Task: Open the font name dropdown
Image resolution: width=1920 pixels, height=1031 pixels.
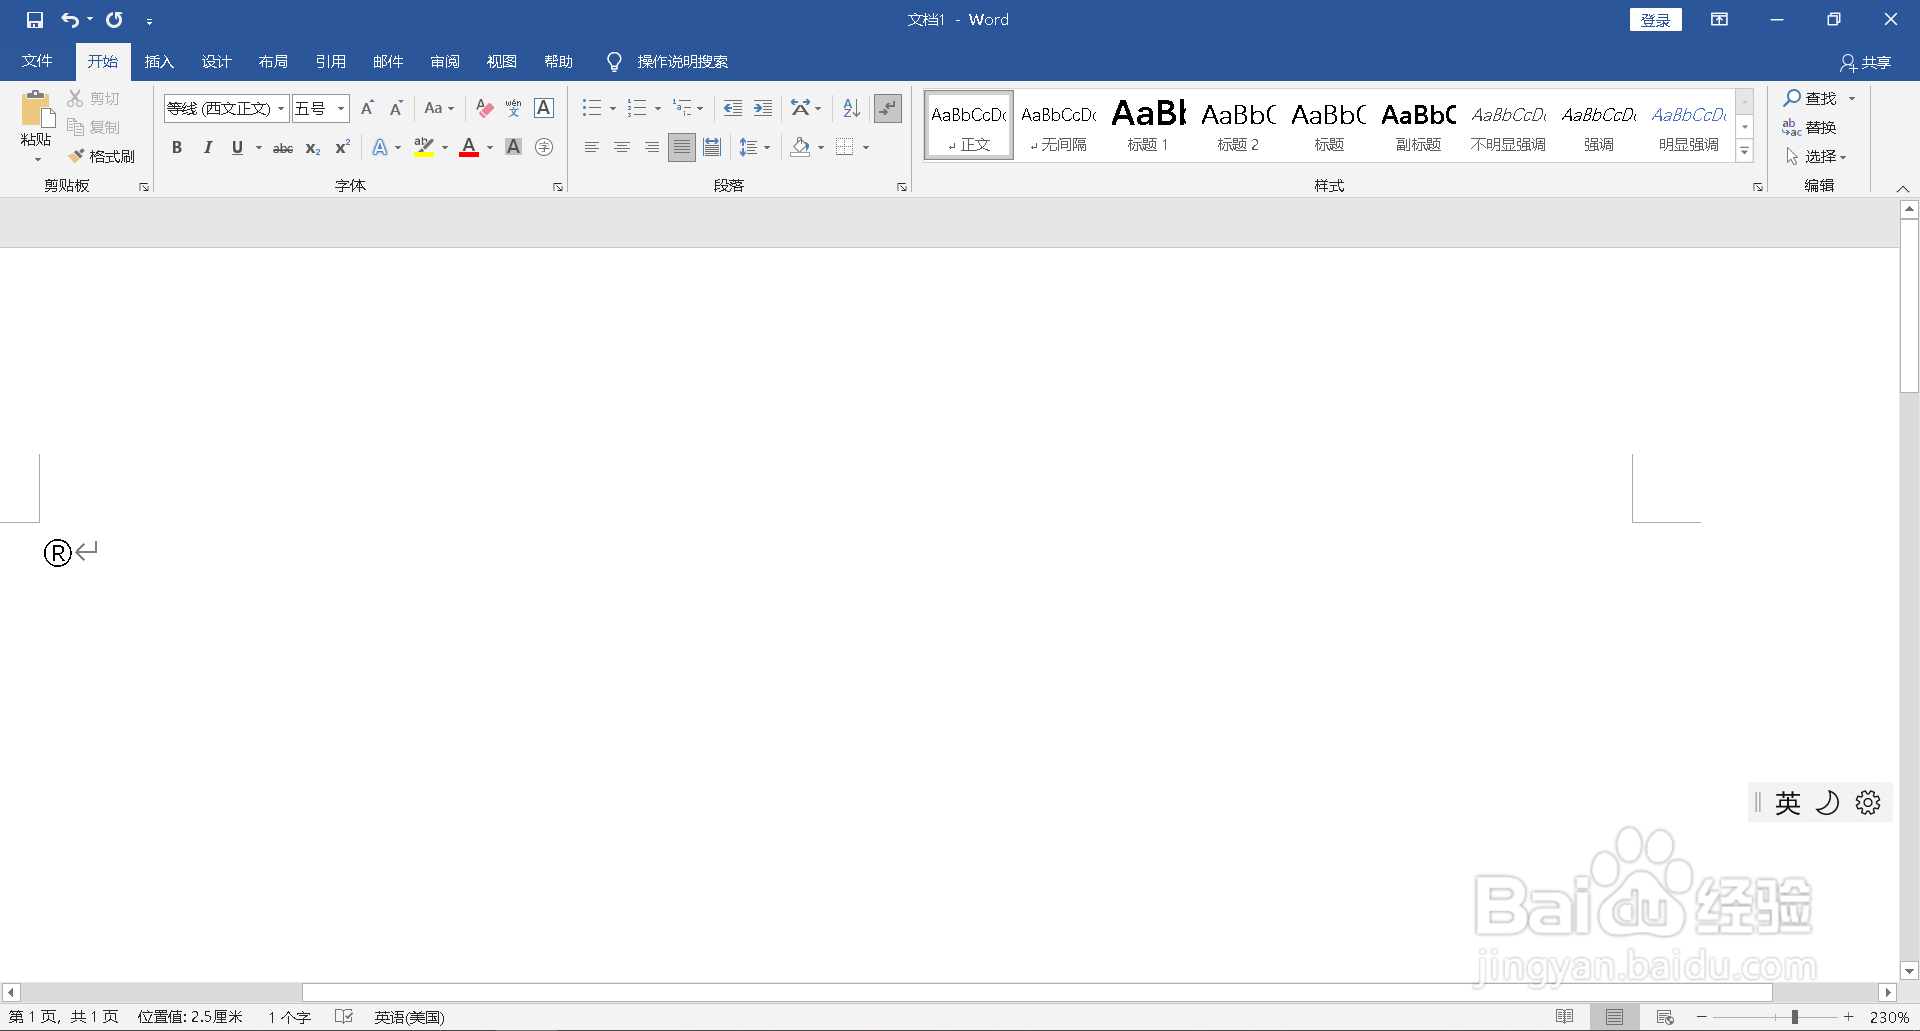Action: (x=281, y=108)
